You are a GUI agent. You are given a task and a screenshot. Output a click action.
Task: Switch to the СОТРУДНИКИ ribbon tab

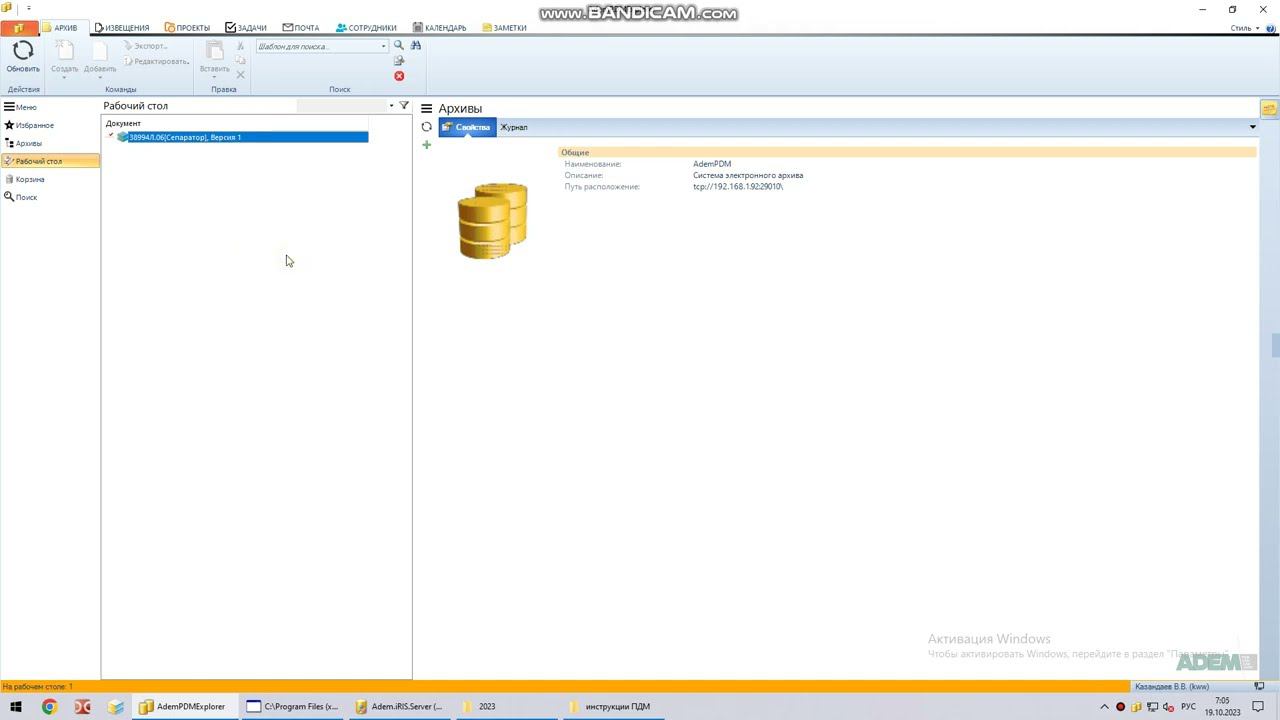pos(366,28)
